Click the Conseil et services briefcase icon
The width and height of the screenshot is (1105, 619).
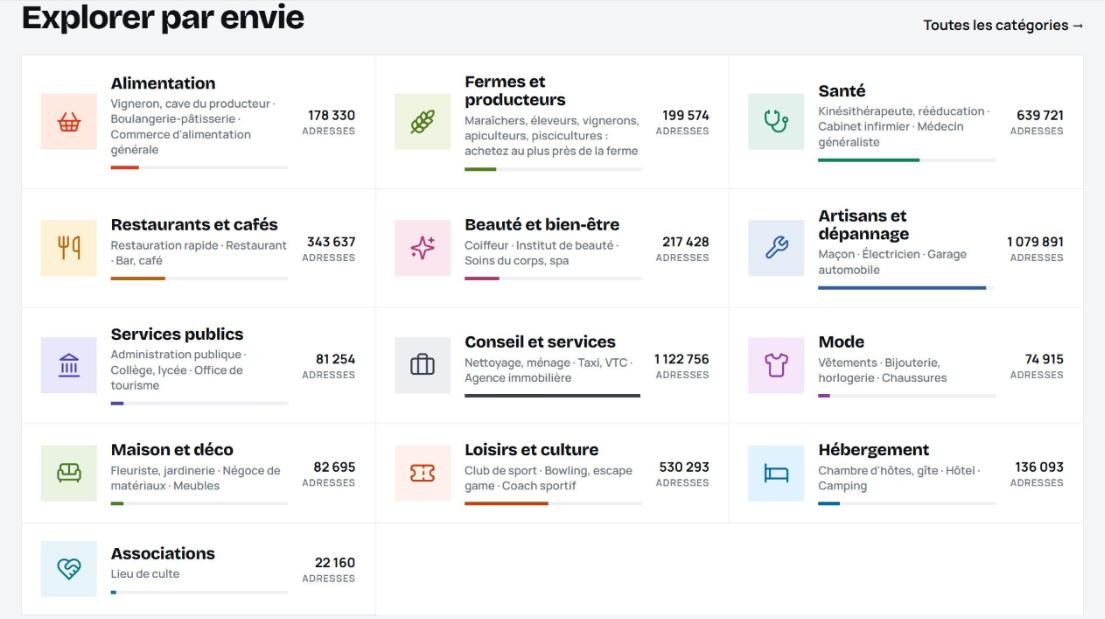[422, 365]
